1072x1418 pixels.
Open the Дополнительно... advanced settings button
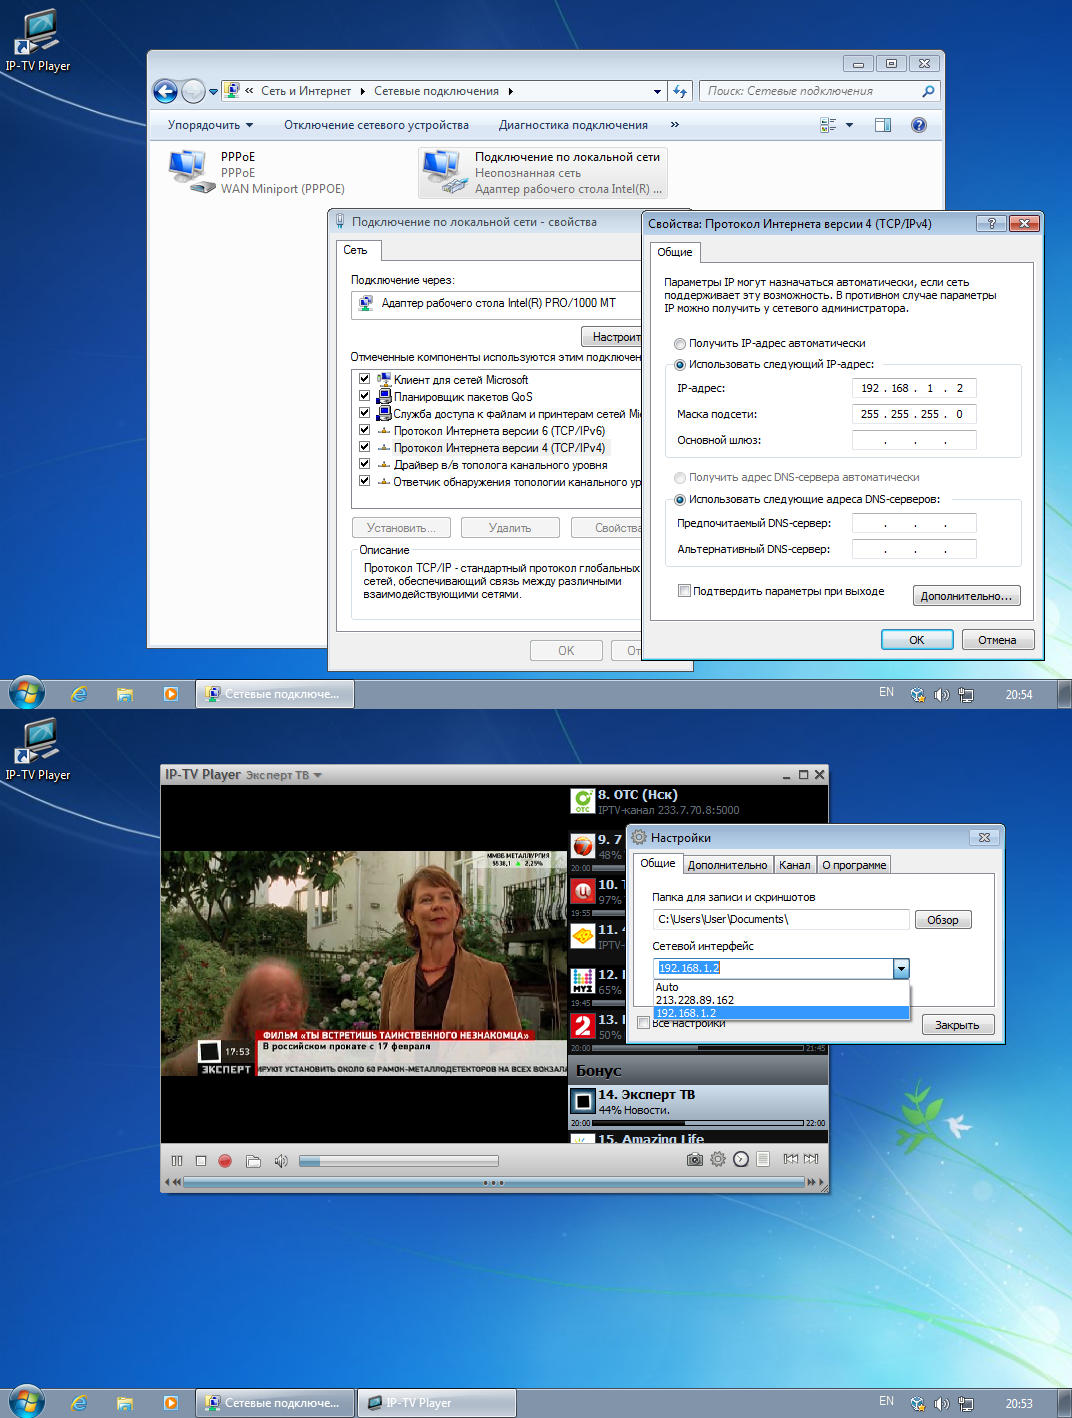[x=966, y=596]
